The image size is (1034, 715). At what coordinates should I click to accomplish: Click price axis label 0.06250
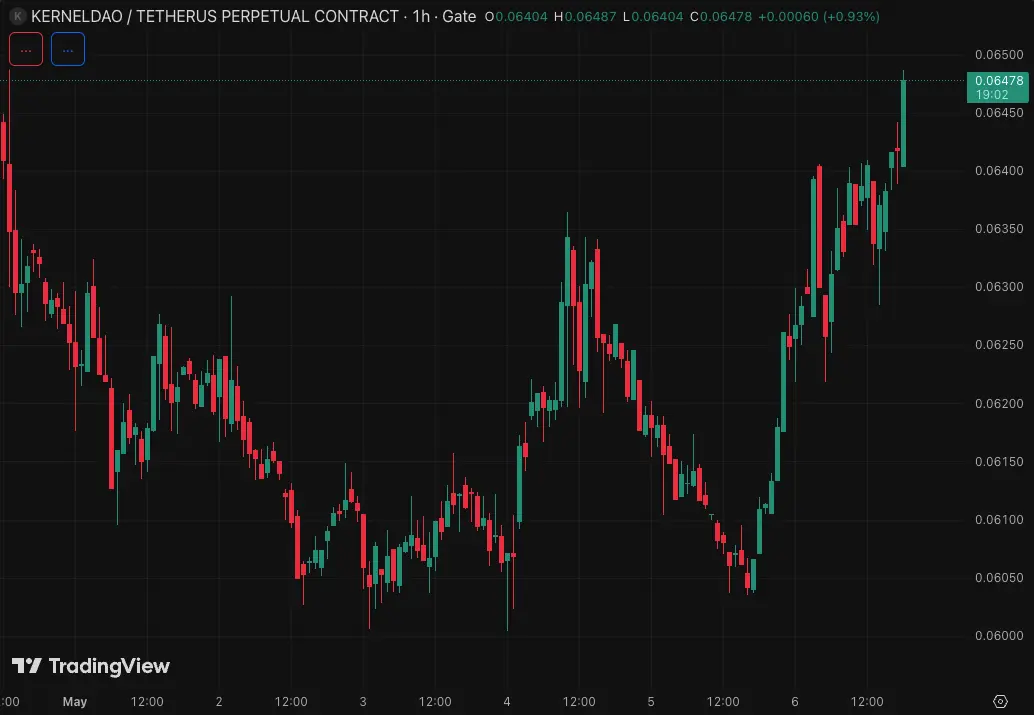(999, 345)
